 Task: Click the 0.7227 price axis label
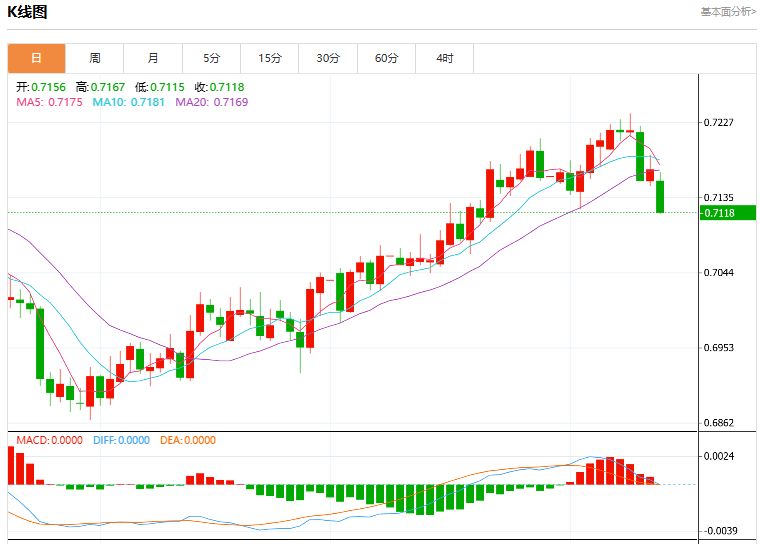(719, 122)
